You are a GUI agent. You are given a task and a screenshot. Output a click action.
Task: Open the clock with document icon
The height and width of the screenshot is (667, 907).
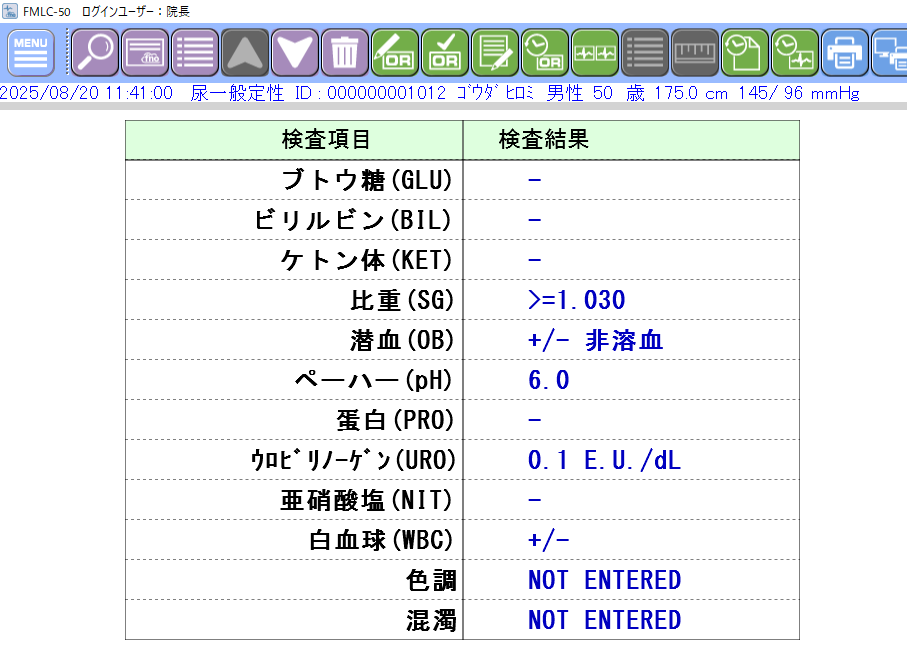click(x=744, y=53)
